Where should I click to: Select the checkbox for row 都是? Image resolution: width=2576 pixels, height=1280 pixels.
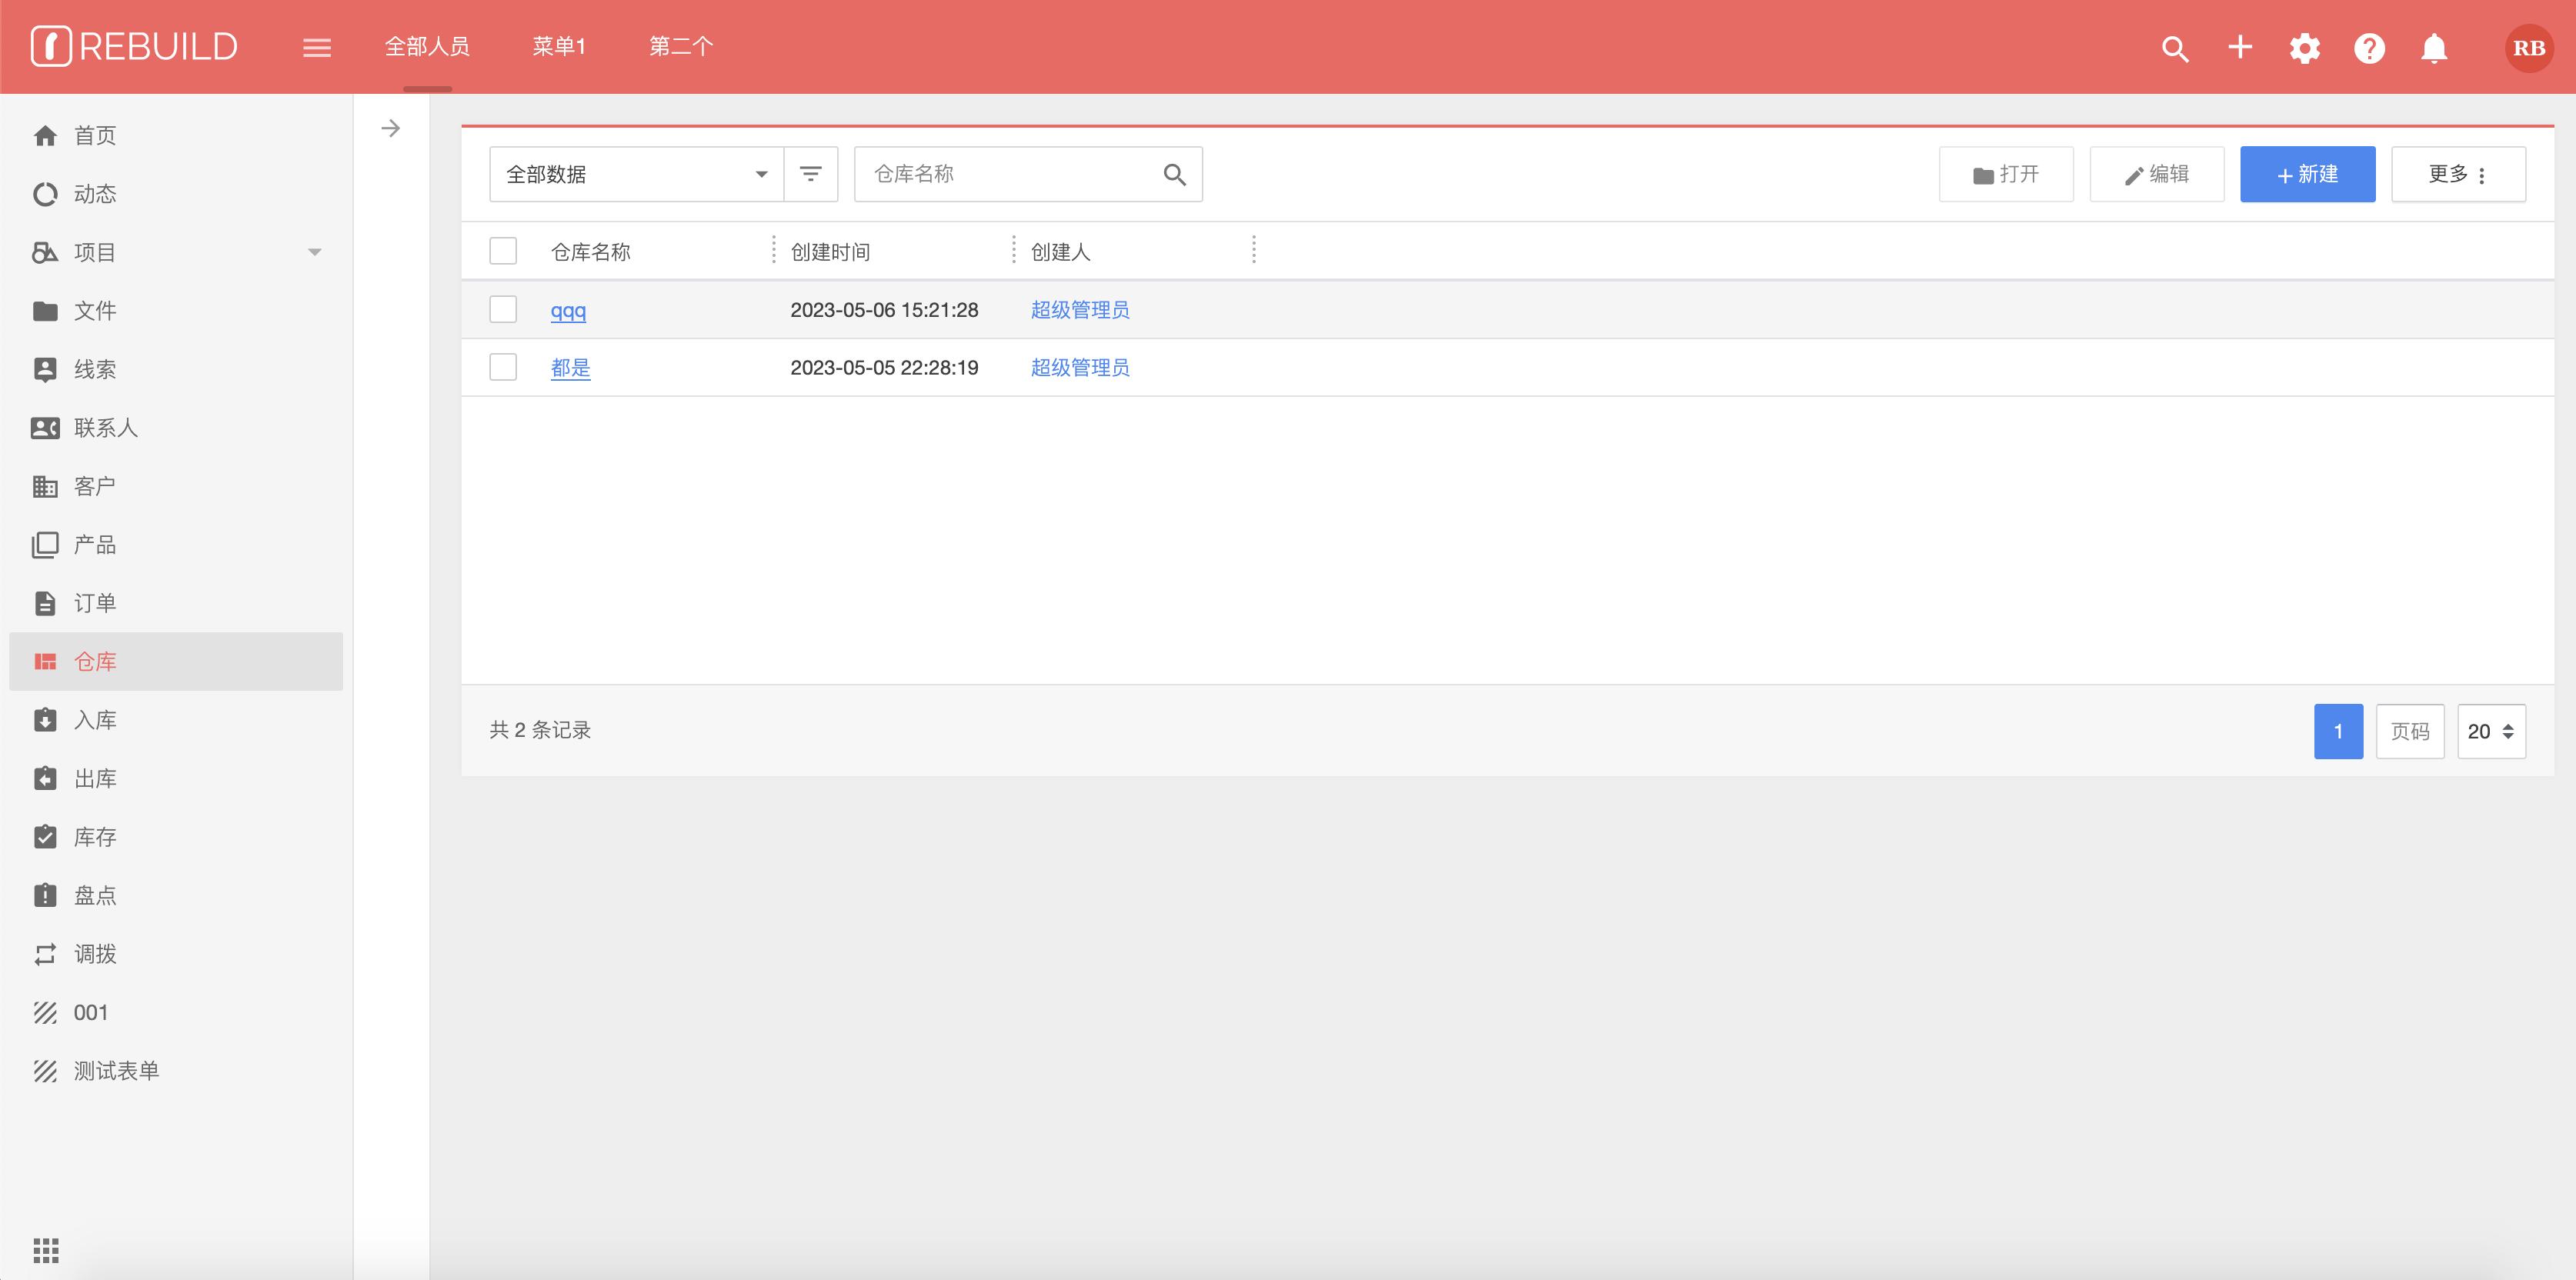coord(503,367)
